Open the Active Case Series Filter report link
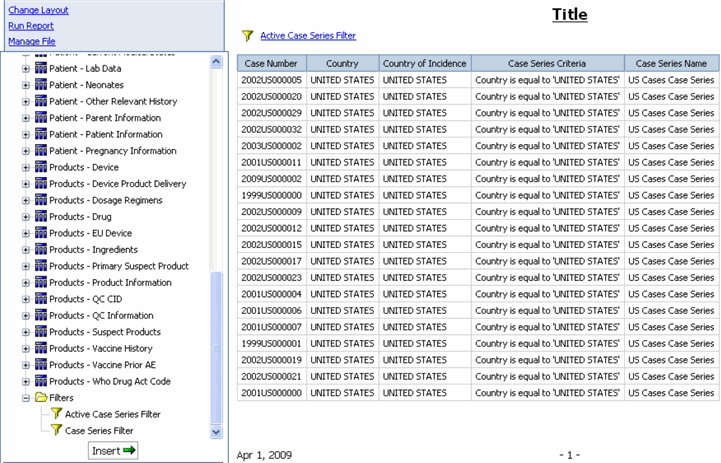 308,35
